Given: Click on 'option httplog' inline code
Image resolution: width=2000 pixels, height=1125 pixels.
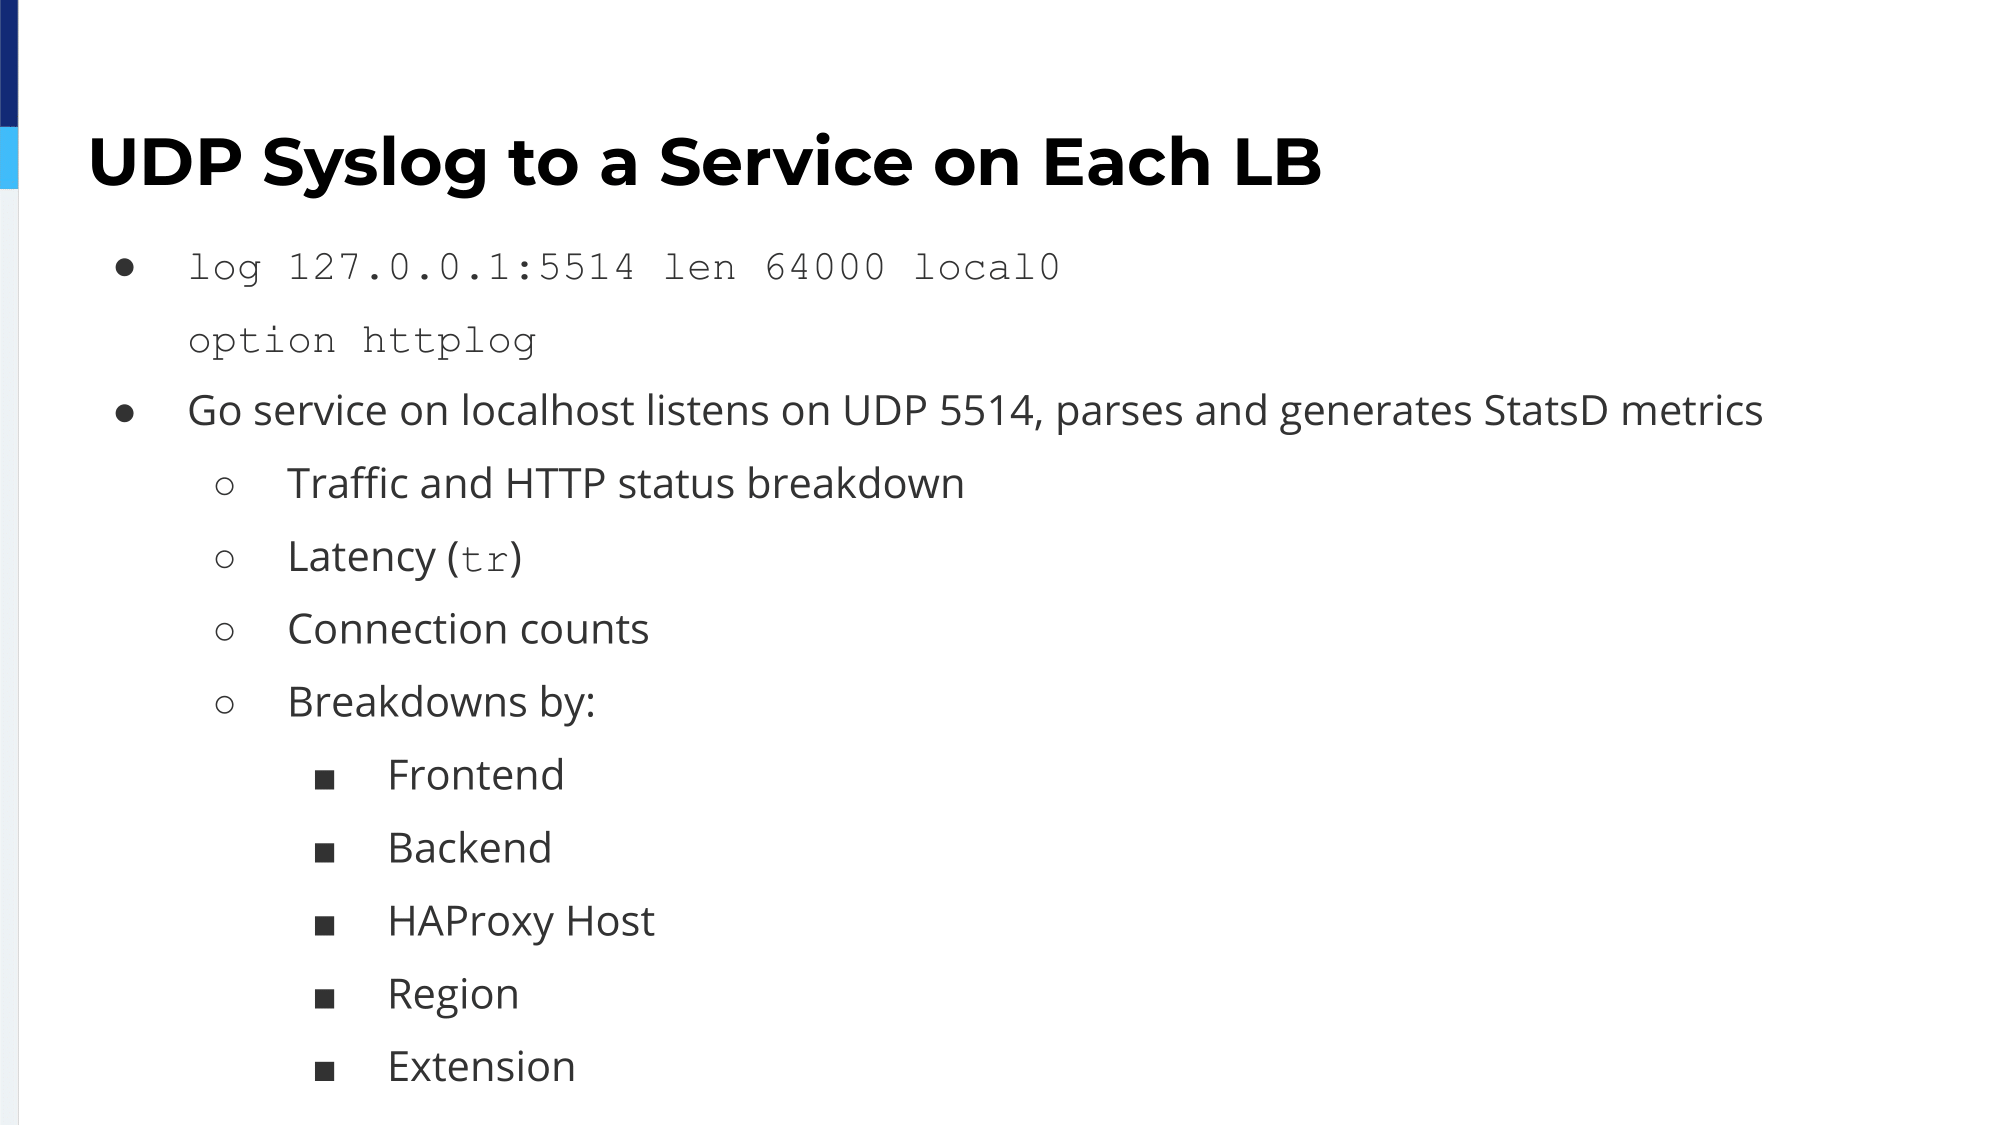Looking at the screenshot, I should click(x=363, y=341).
